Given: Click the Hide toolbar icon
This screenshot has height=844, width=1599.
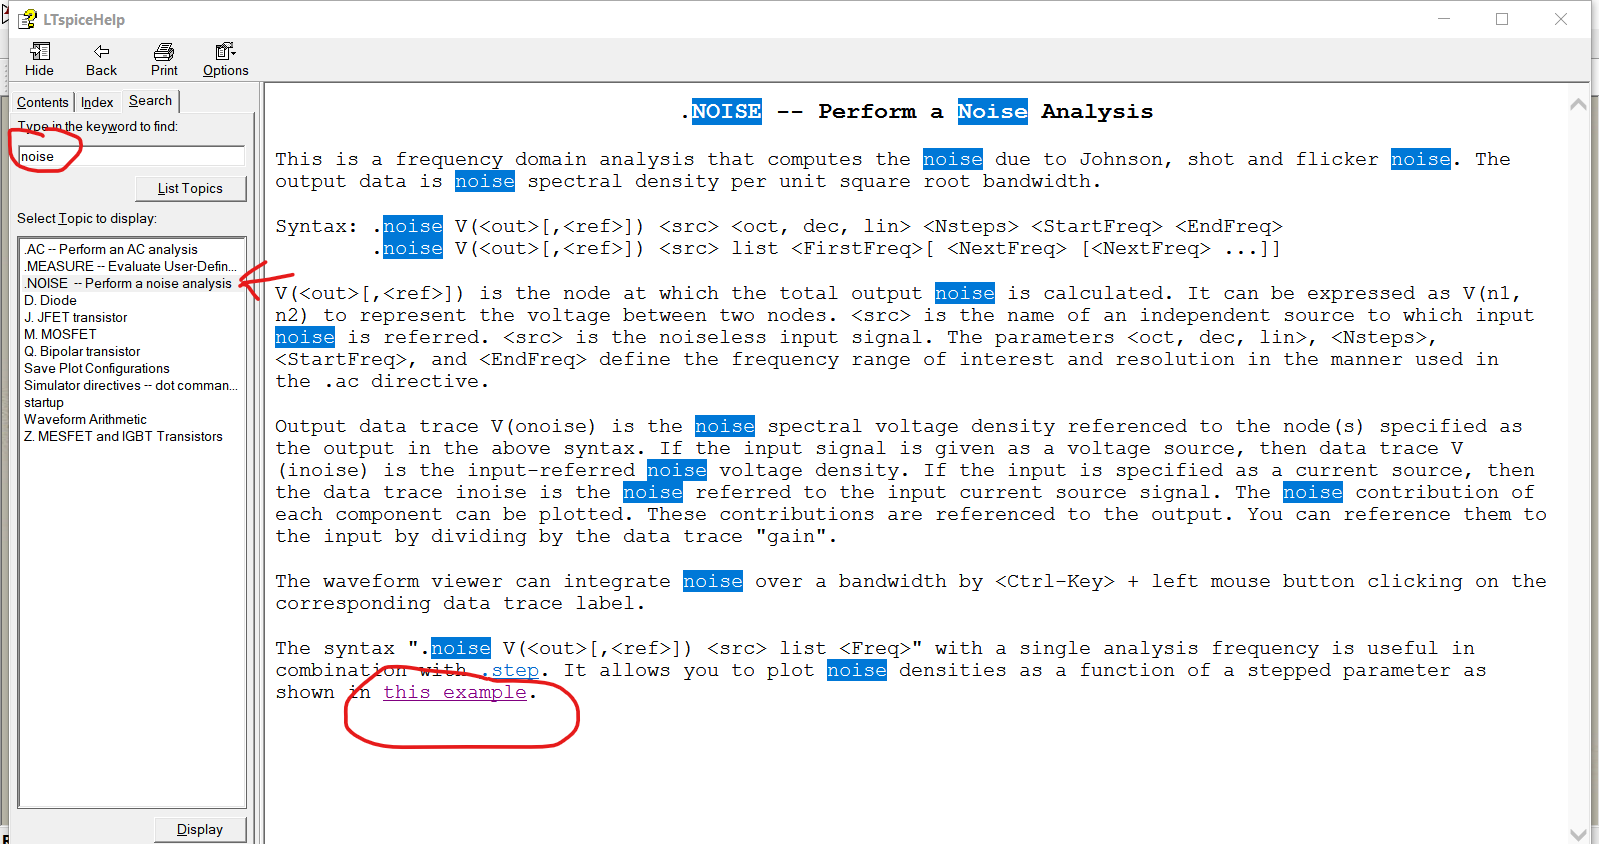Looking at the screenshot, I should [x=40, y=52].
